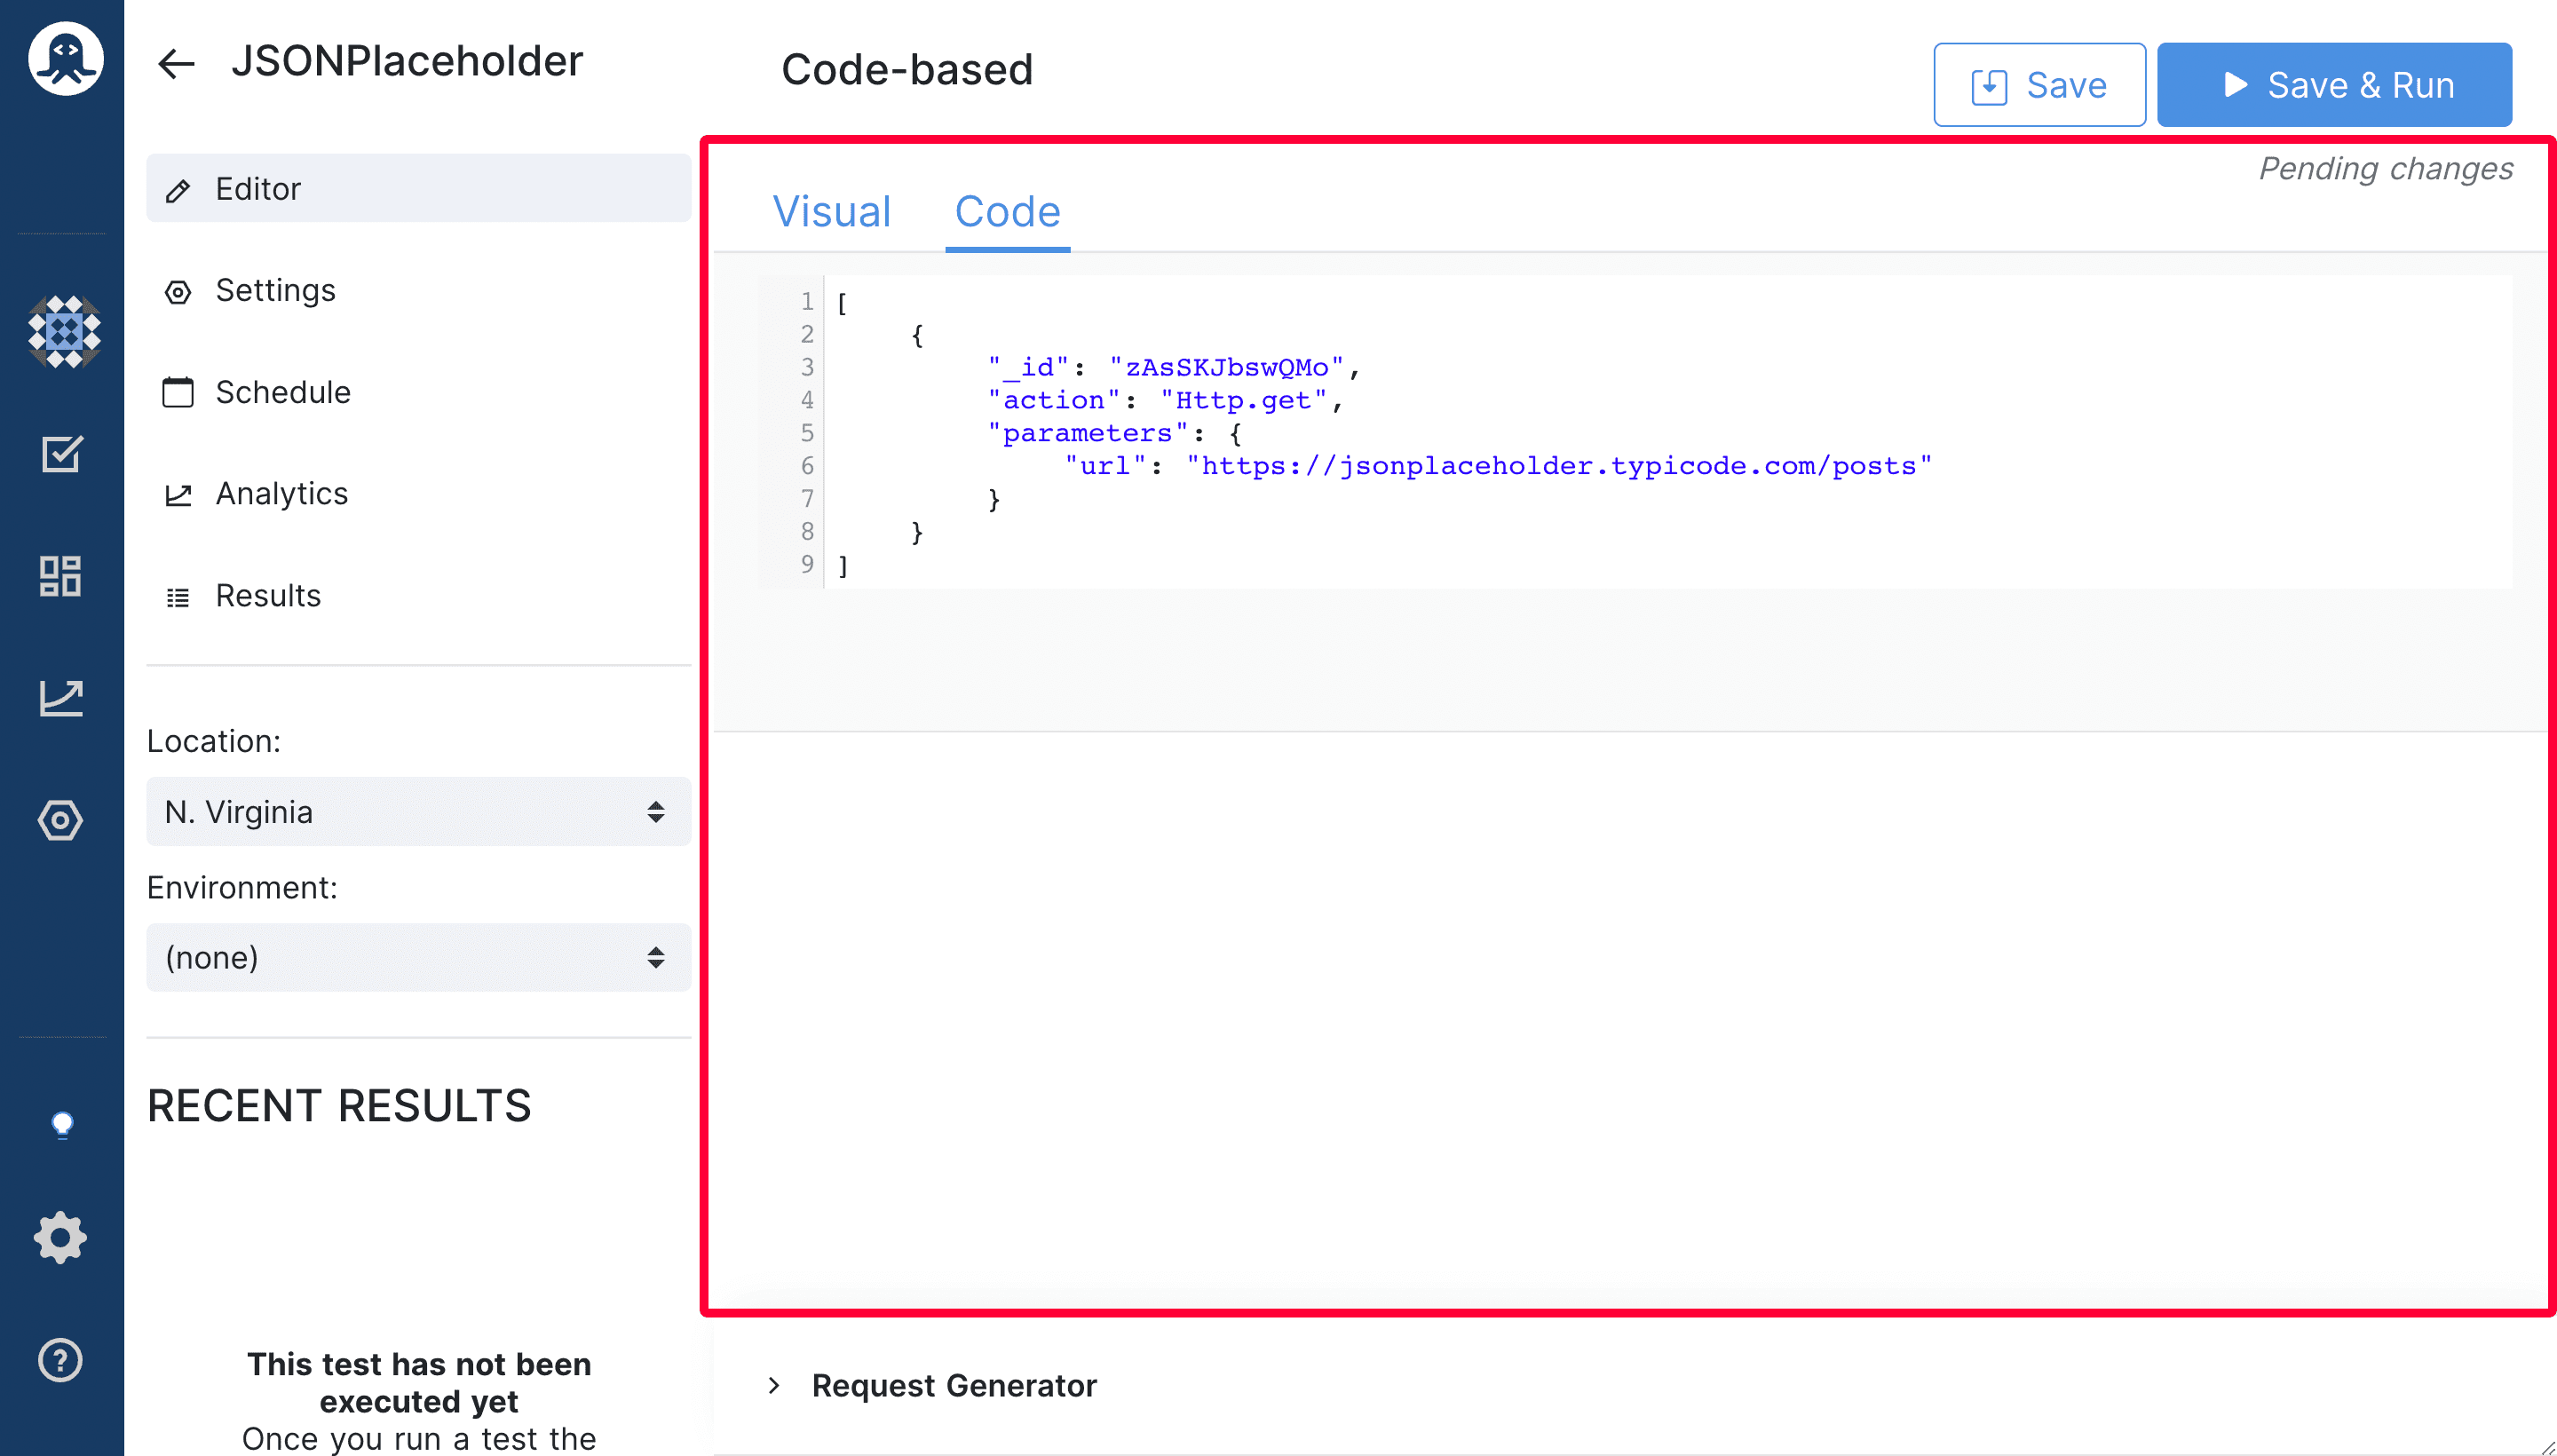Click the "action": "Http.get" code line
The width and height of the screenshot is (2557, 1456).
point(1165,400)
